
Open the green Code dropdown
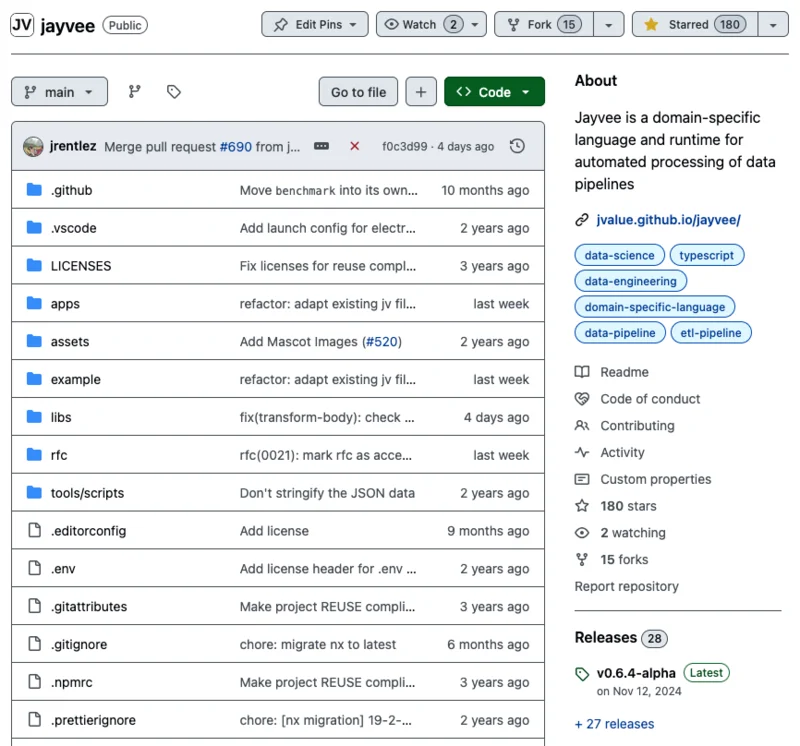pos(494,91)
